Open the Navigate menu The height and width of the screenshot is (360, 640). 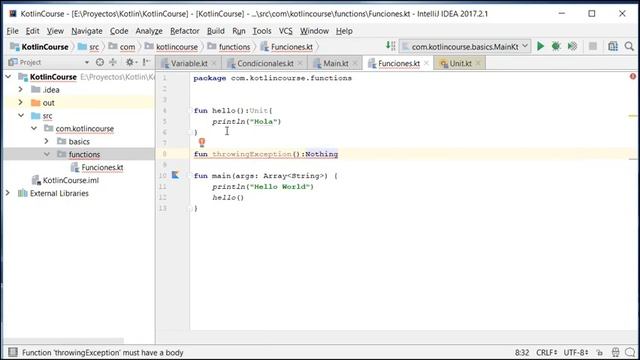point(87,31)
